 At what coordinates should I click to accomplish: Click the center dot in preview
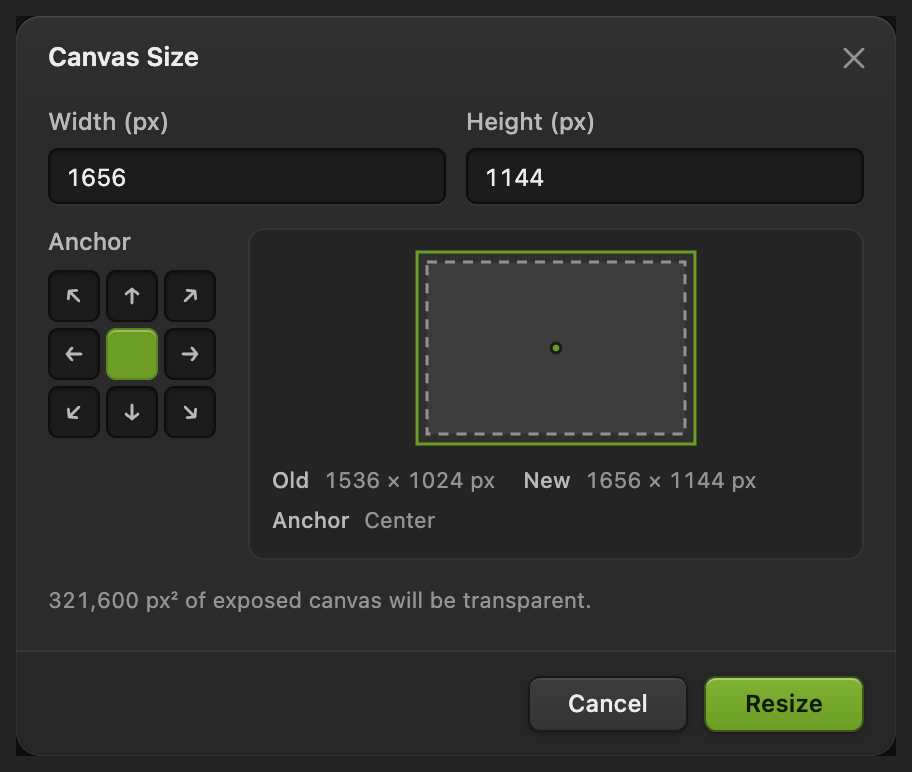[x=556, y=348]
